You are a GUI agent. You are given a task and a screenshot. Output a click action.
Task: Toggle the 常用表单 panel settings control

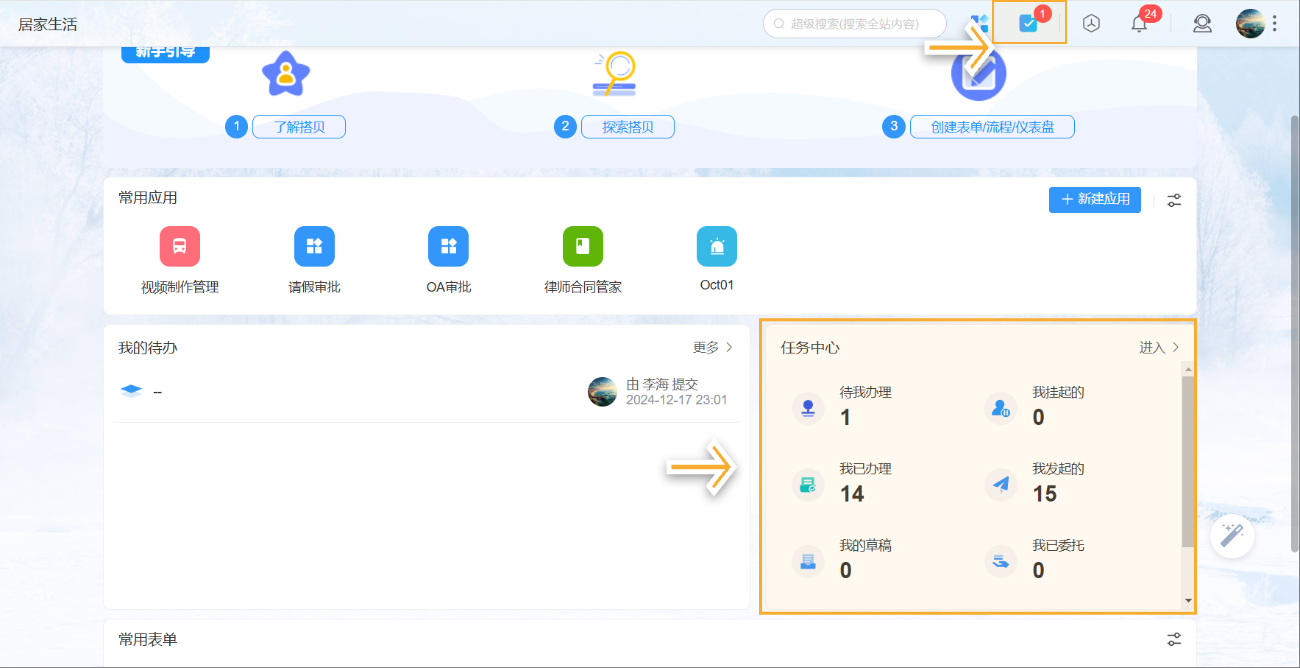1174,639
